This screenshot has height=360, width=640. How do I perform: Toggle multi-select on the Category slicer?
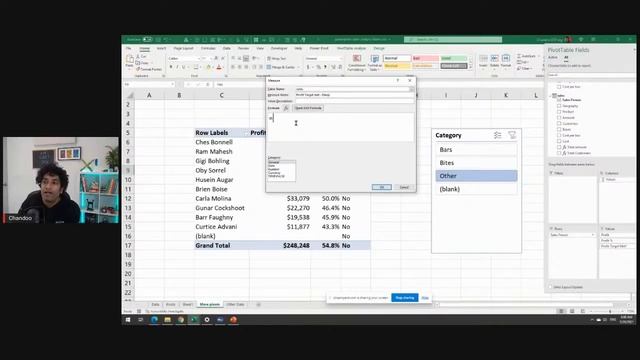[x=498, y=135]
